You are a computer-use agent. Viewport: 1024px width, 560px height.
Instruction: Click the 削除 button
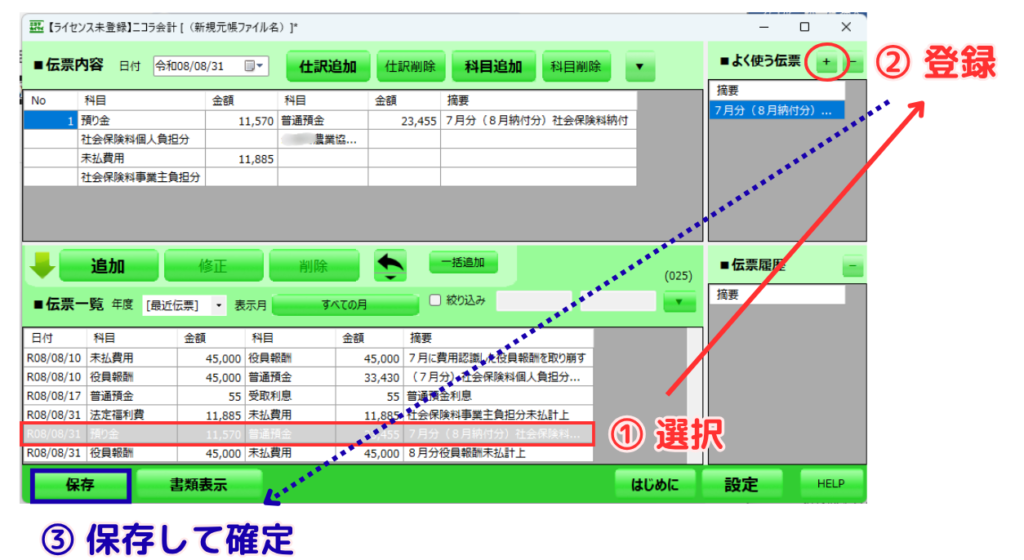tap(313, 266)
